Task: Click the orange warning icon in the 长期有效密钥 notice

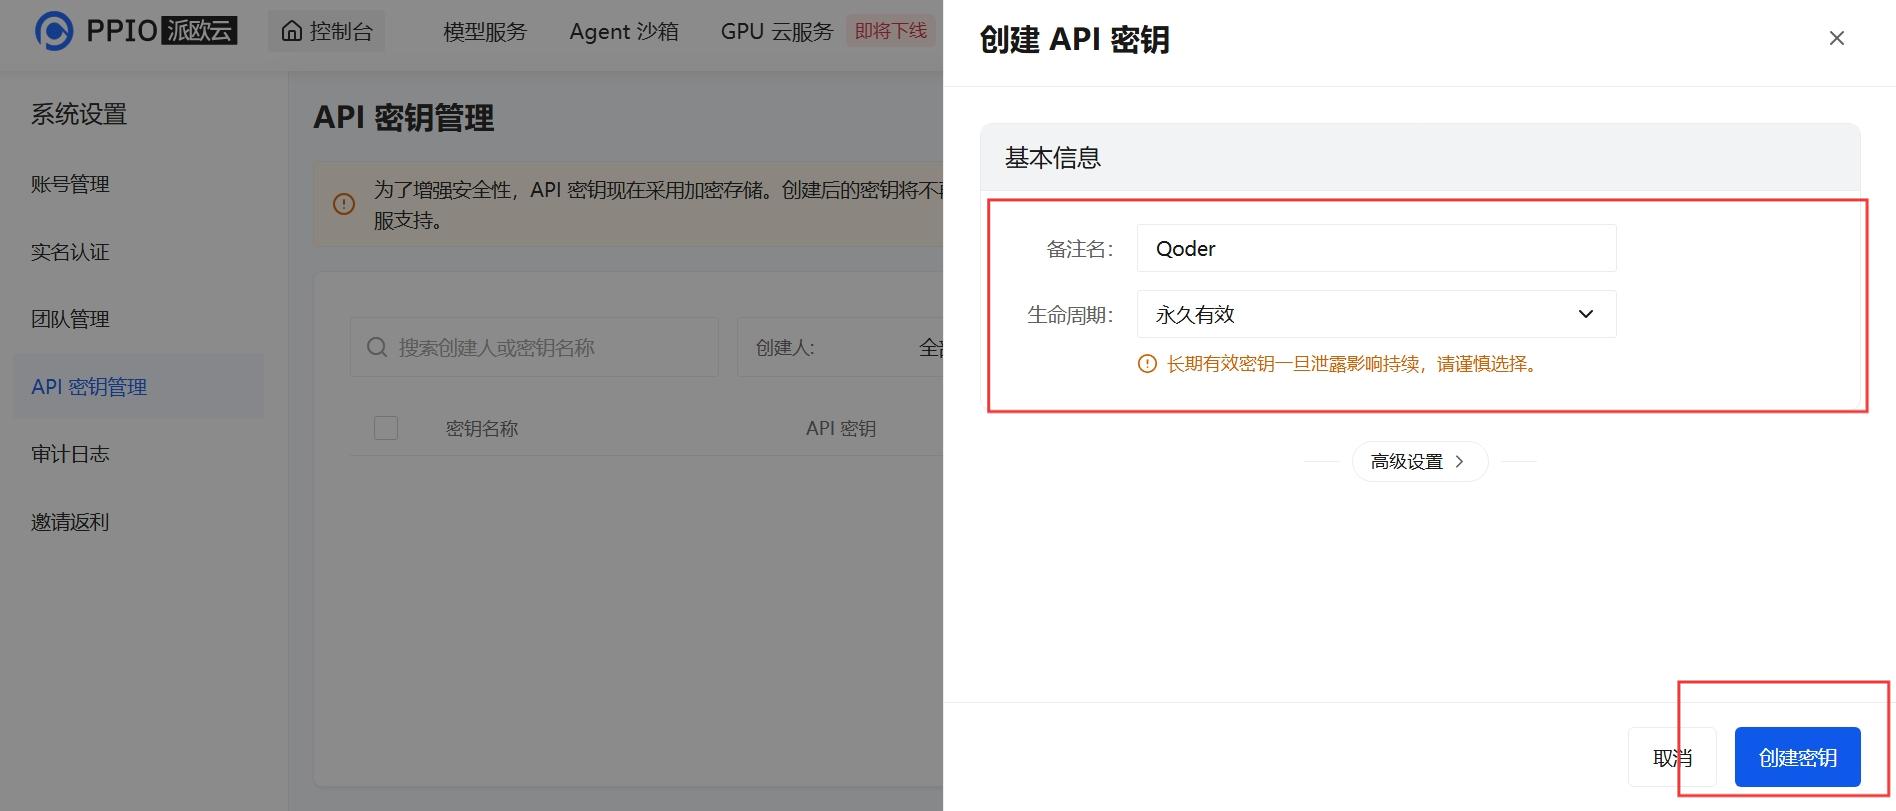Action: coord(1147,364)
